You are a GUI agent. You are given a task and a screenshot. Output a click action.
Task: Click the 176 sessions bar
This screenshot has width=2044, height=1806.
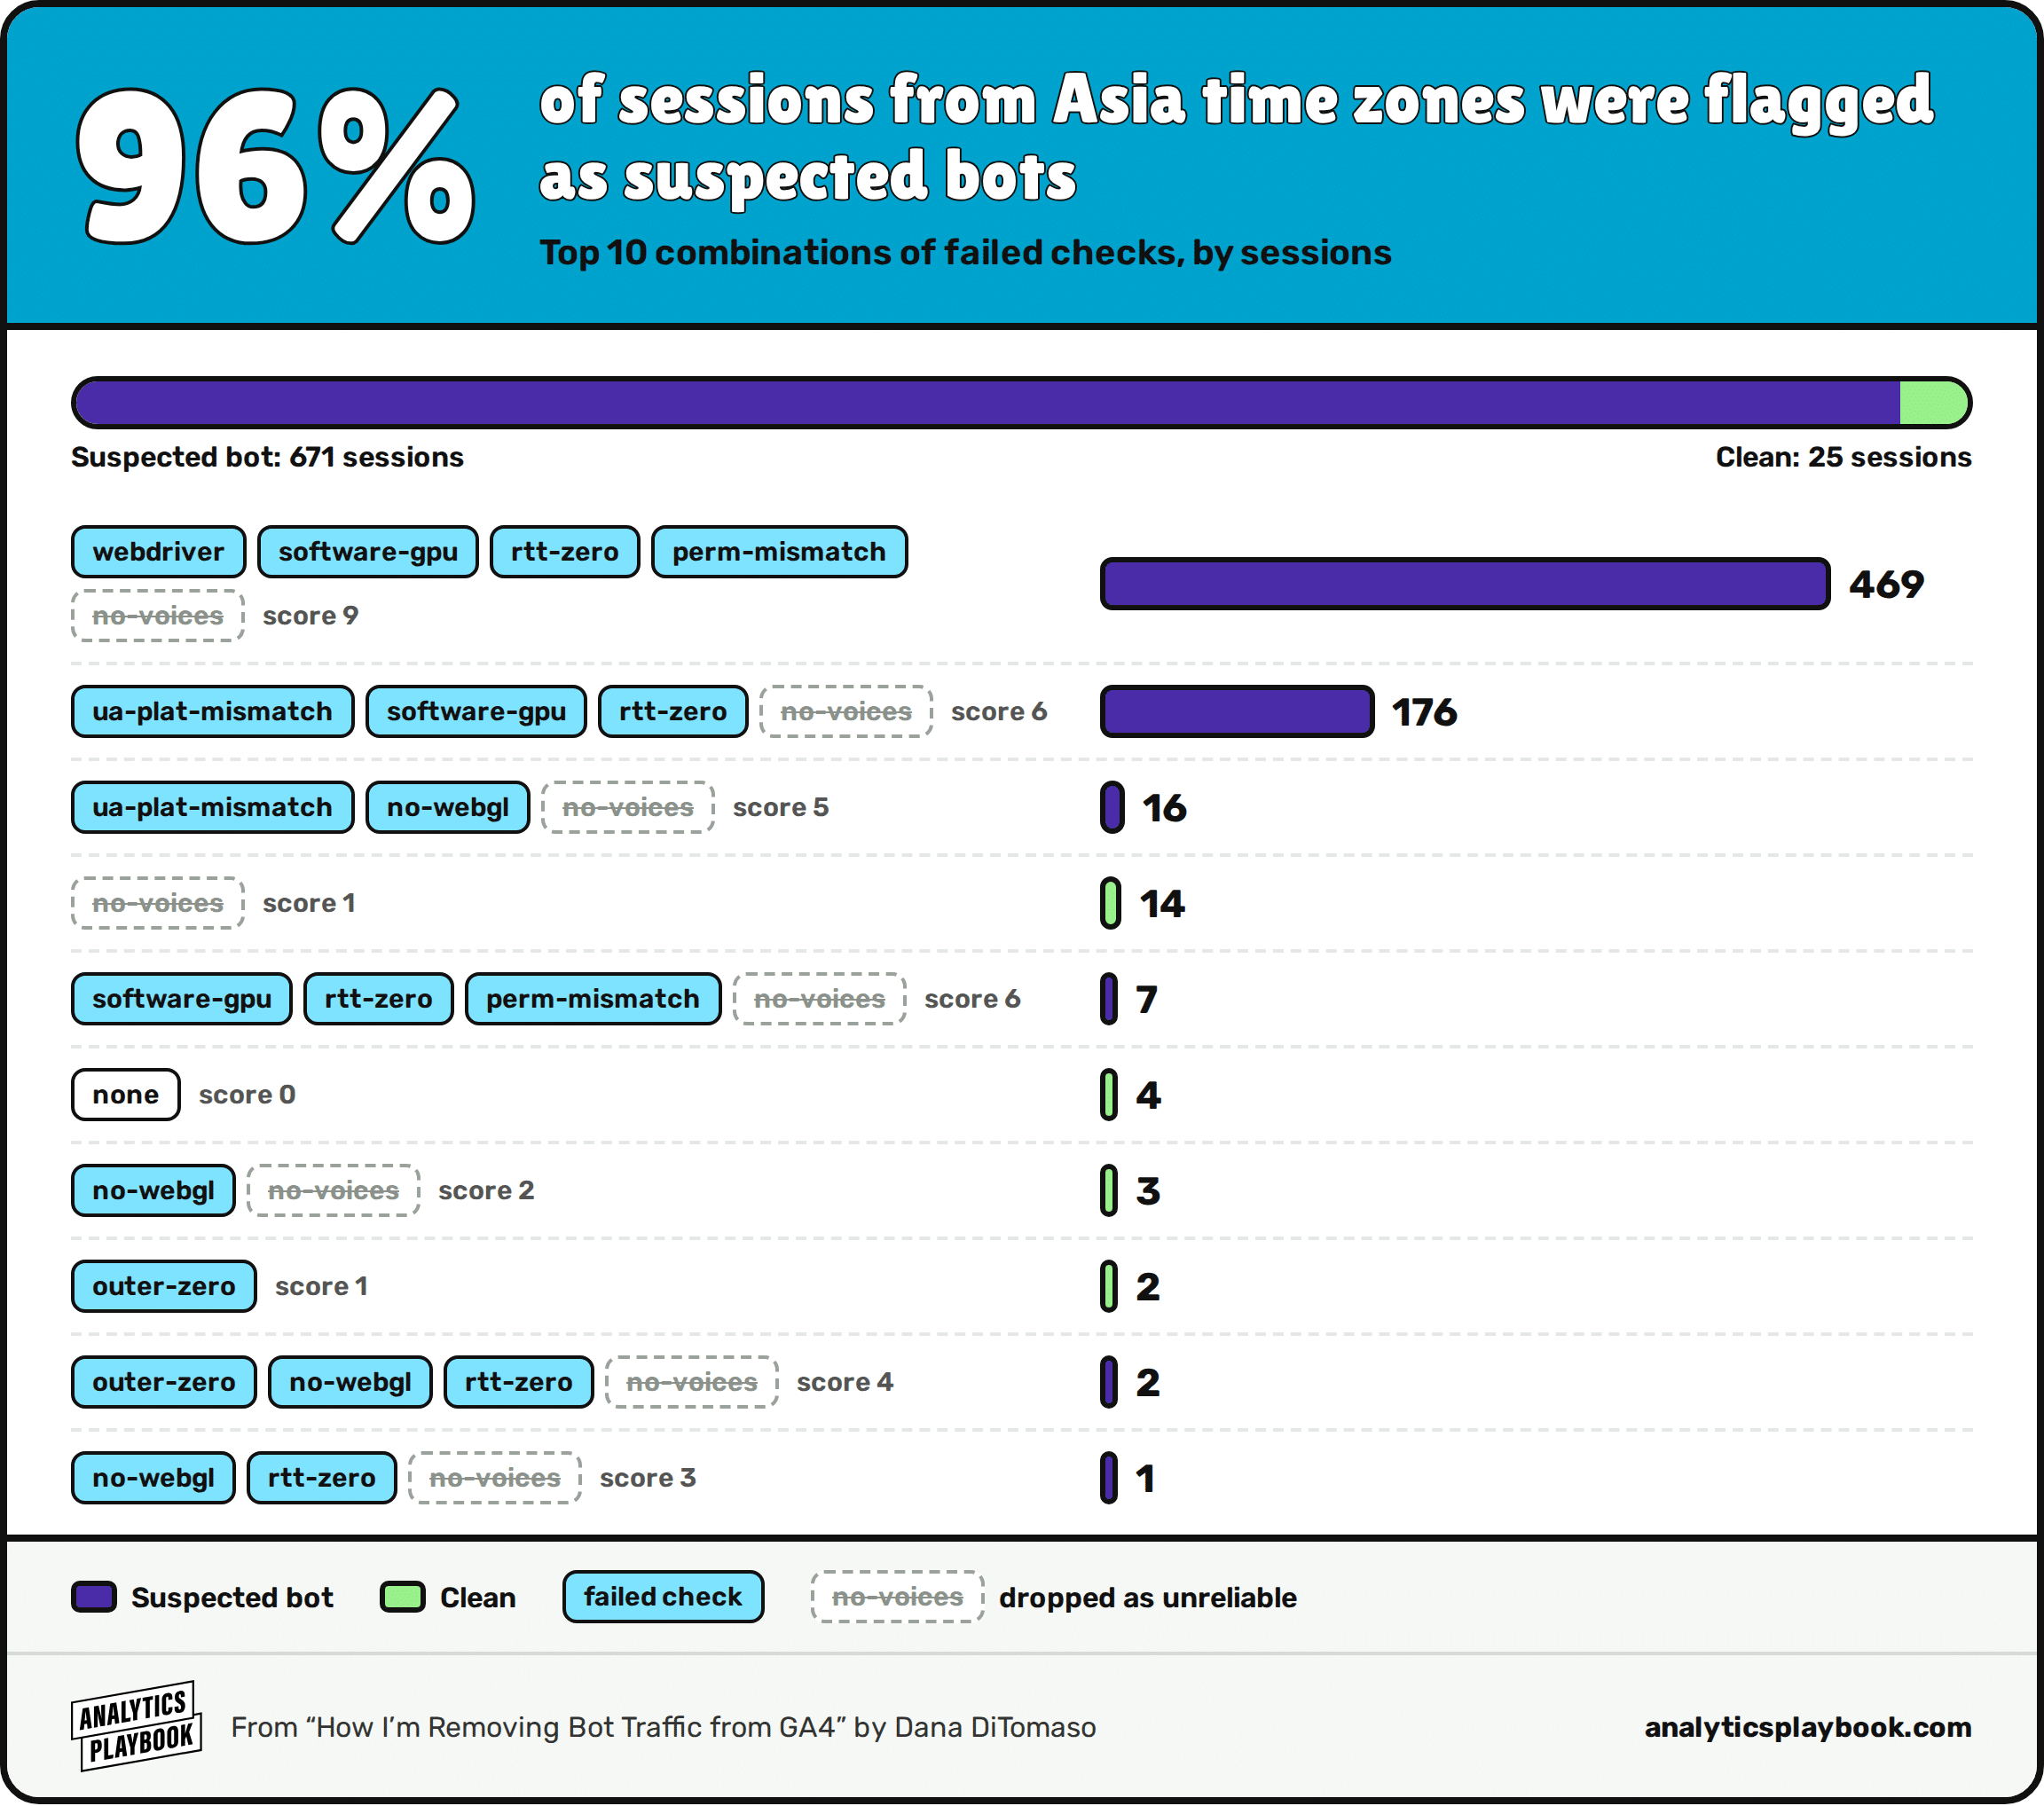(x=1237, y=712)
